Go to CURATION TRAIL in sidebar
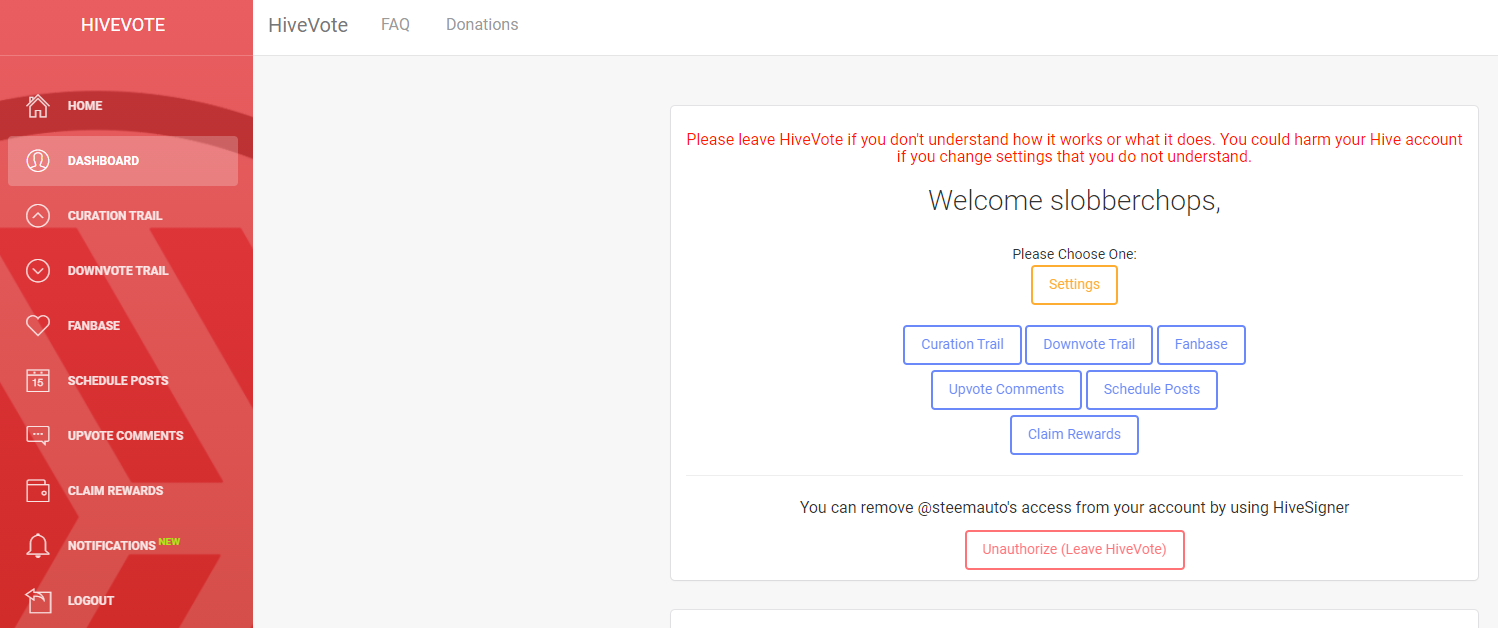 click(x=123, y=216)
